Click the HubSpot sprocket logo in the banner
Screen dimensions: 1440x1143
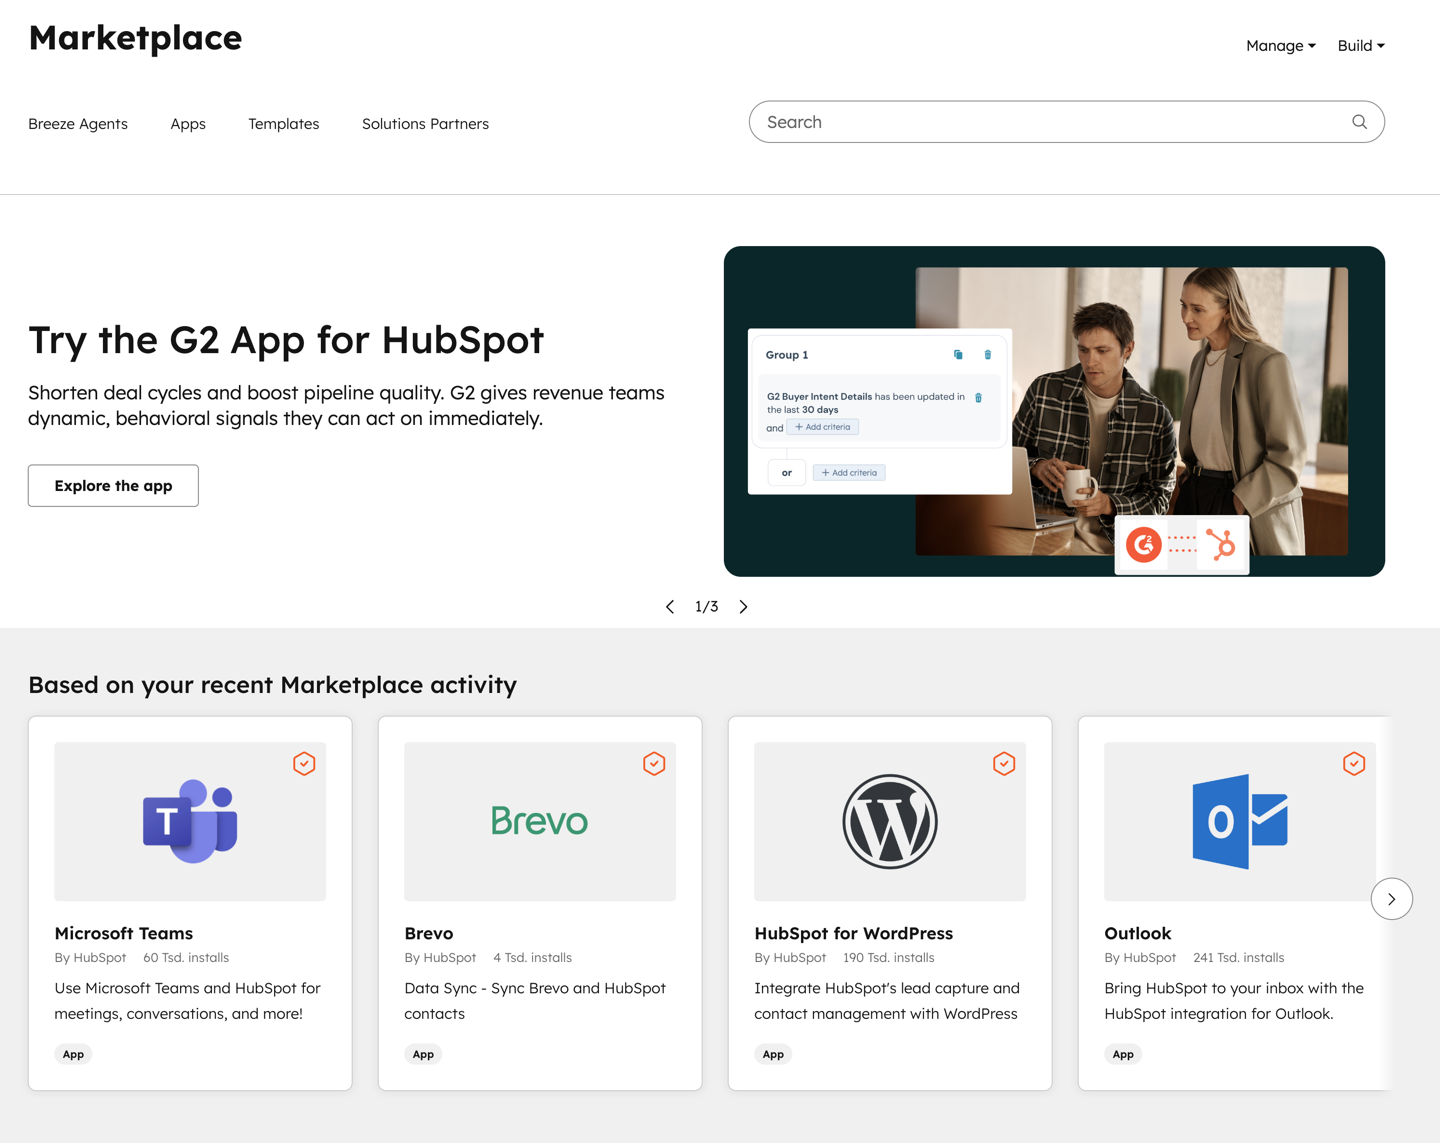tap(1222, 544)
